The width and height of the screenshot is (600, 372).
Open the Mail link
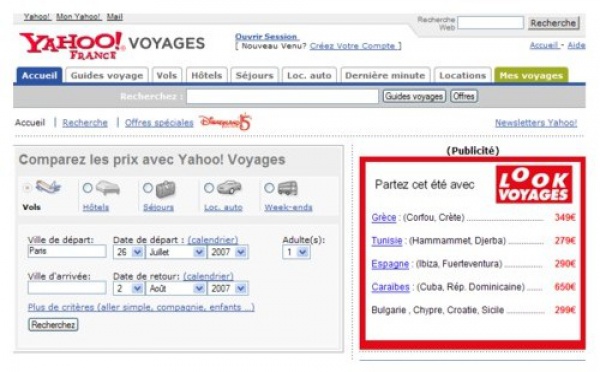tap(115, 17)
